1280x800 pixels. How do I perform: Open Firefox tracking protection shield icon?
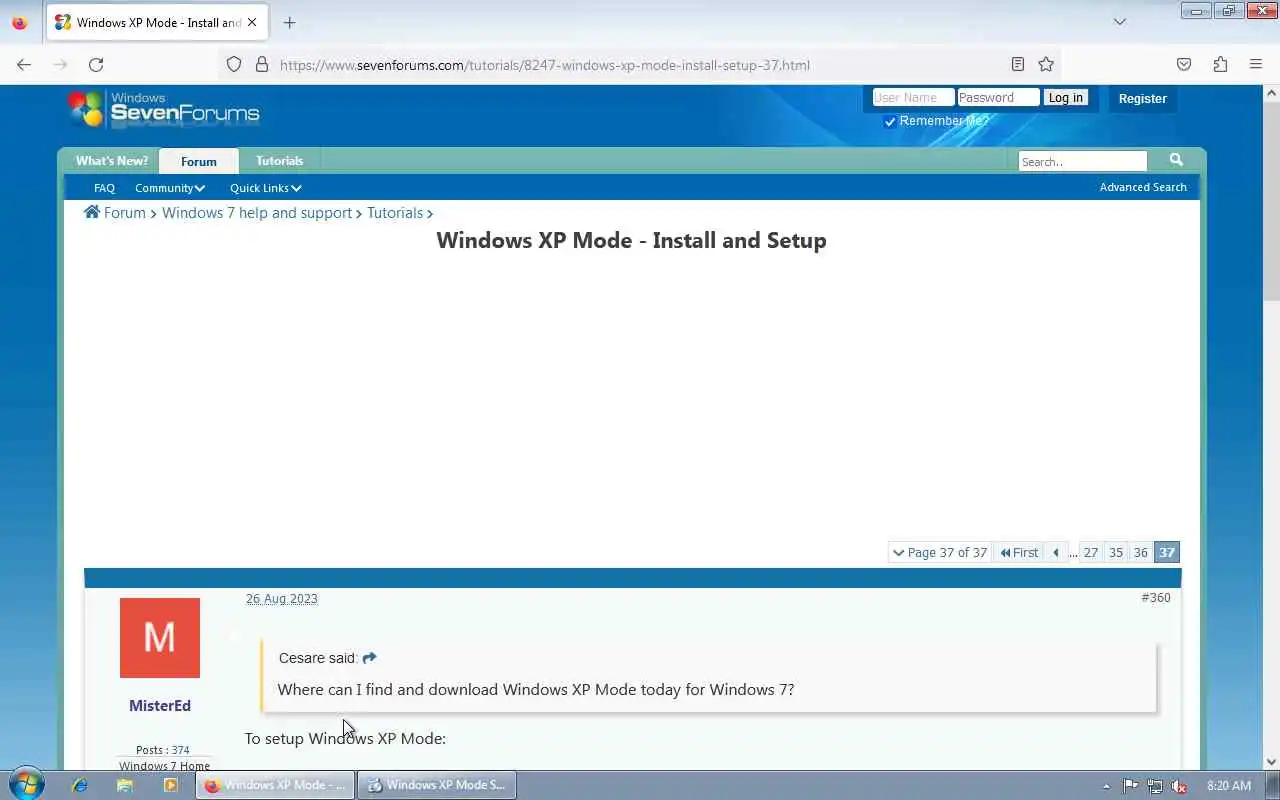coord(234,64)
